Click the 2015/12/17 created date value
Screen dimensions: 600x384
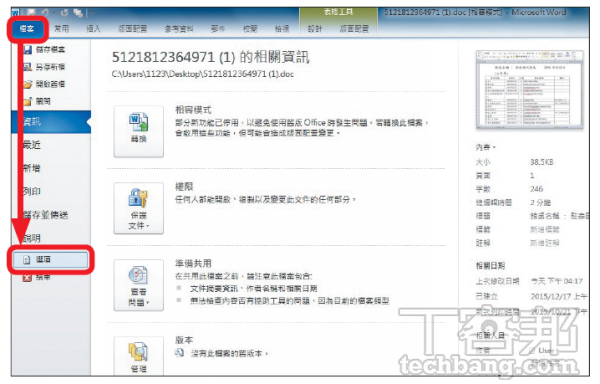[559, 296]
